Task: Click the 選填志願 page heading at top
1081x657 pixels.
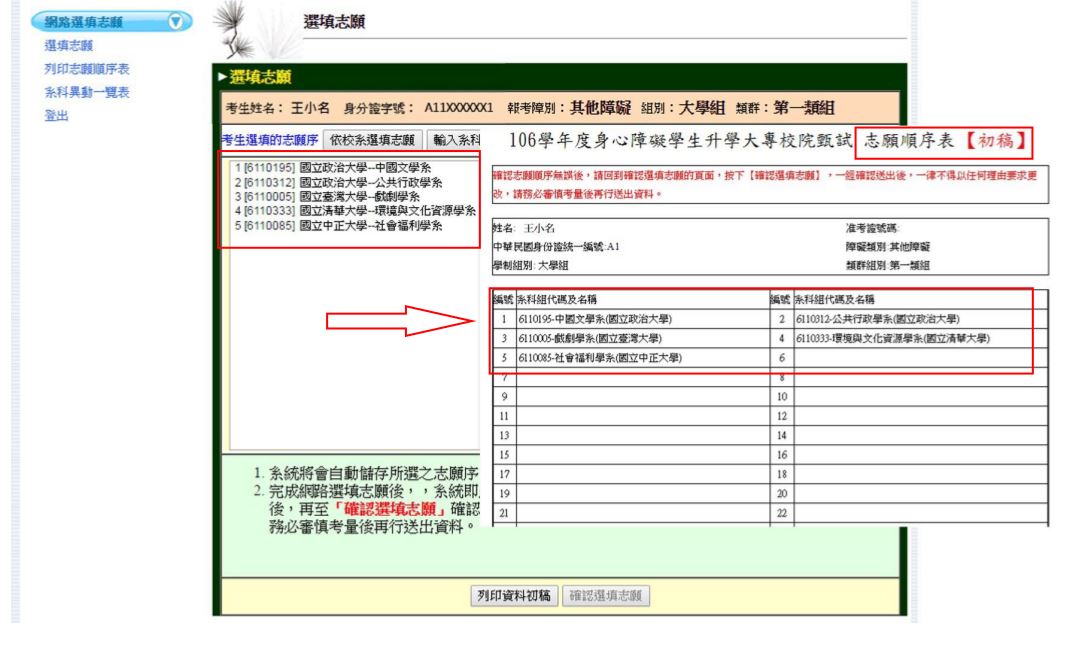Action: (334, 21)
